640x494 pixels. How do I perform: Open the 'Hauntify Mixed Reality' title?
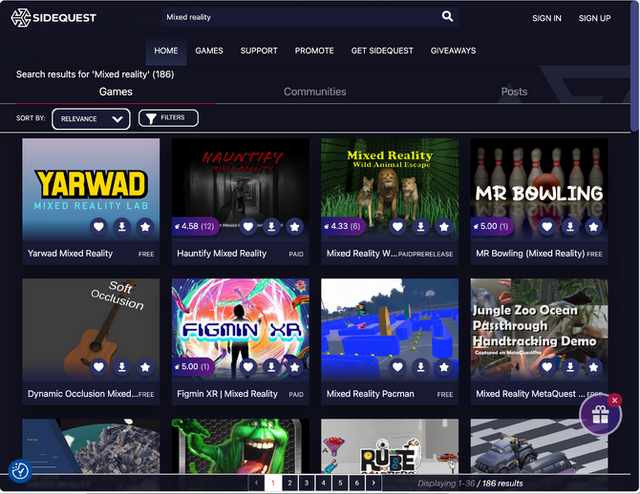(x=222, y=254)
